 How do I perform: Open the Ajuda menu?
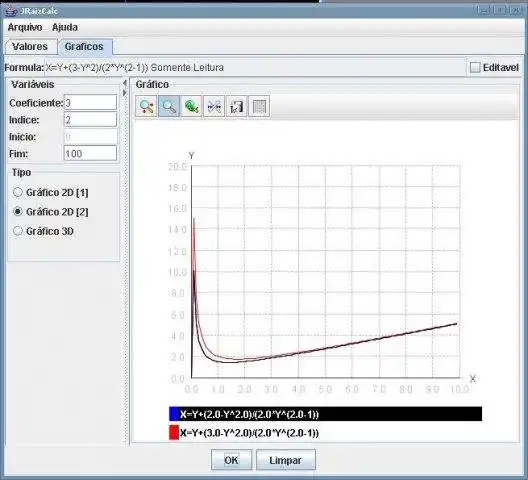(65, 27)
